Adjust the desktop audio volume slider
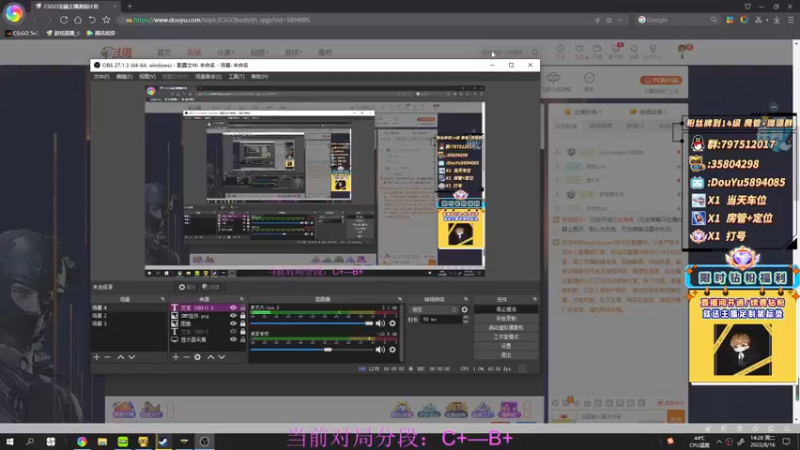This screenshot has height=450, width=800. click(312, 349)
